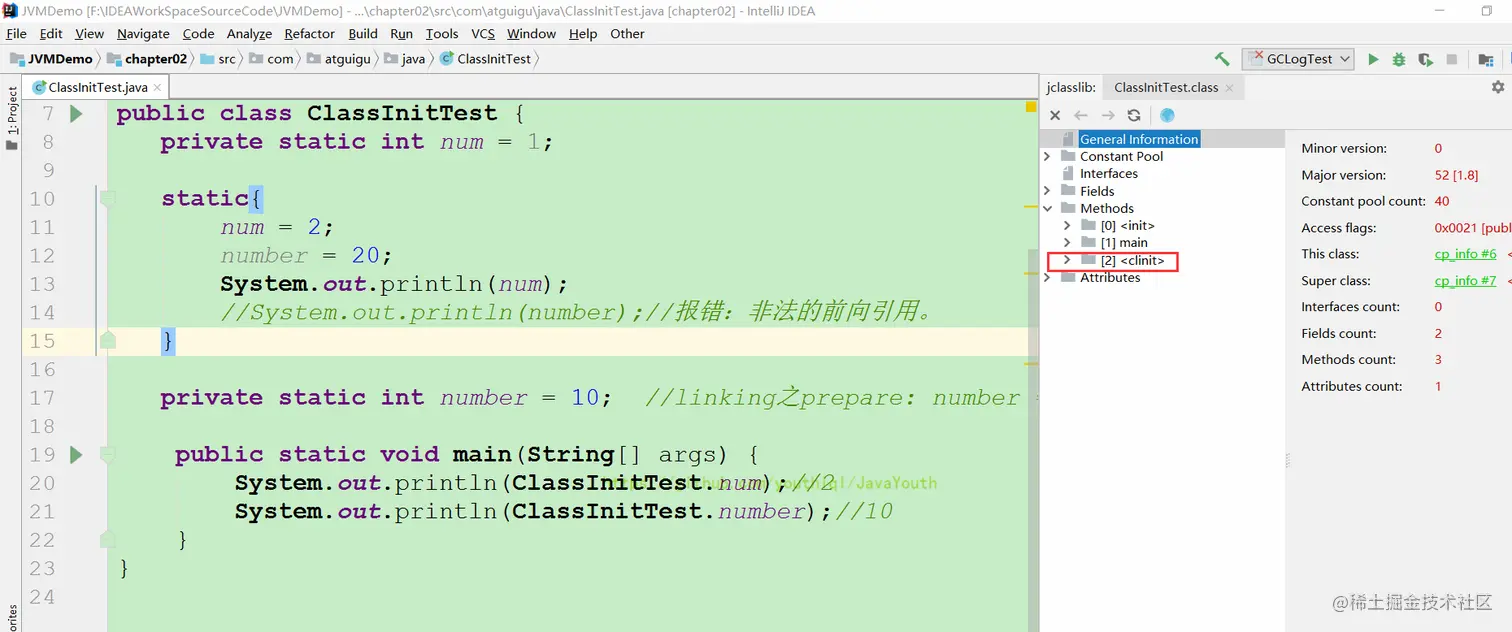Reload class file with refresh icon
This screenshot has width=1512, height=632.
point(1133,115)
